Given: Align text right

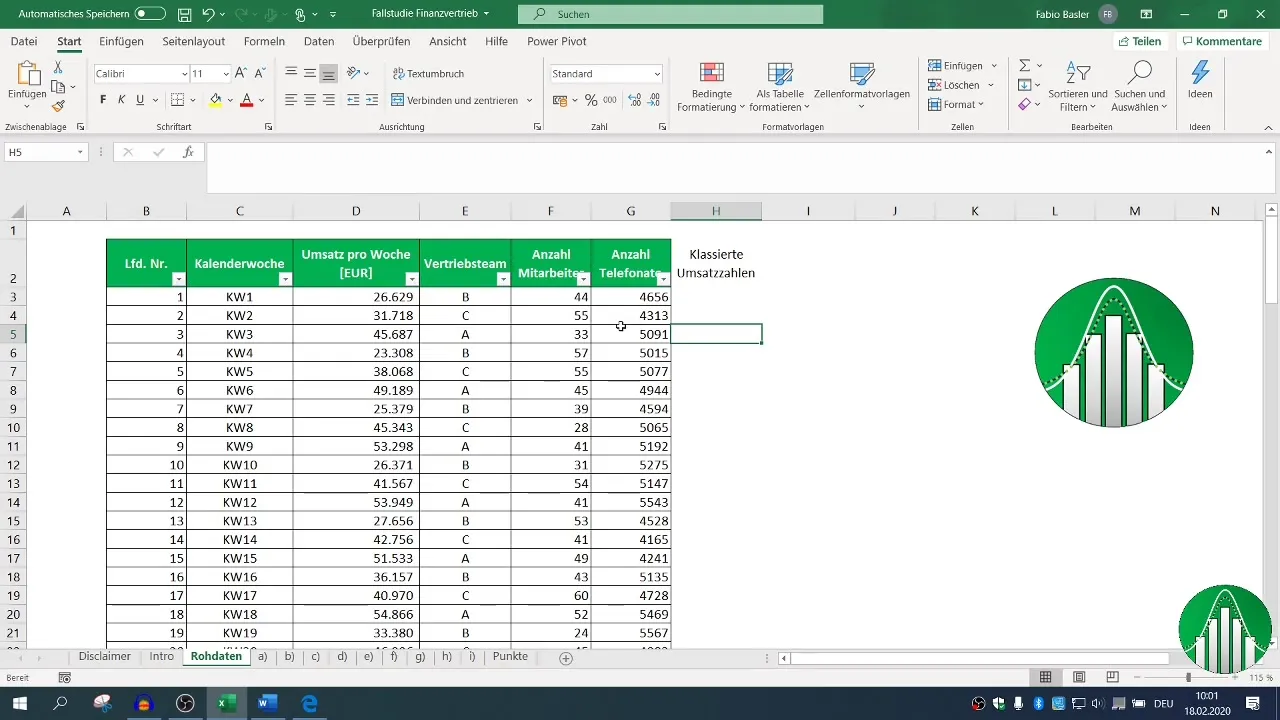Looking at the screenshot, I should tap(328, 100).
